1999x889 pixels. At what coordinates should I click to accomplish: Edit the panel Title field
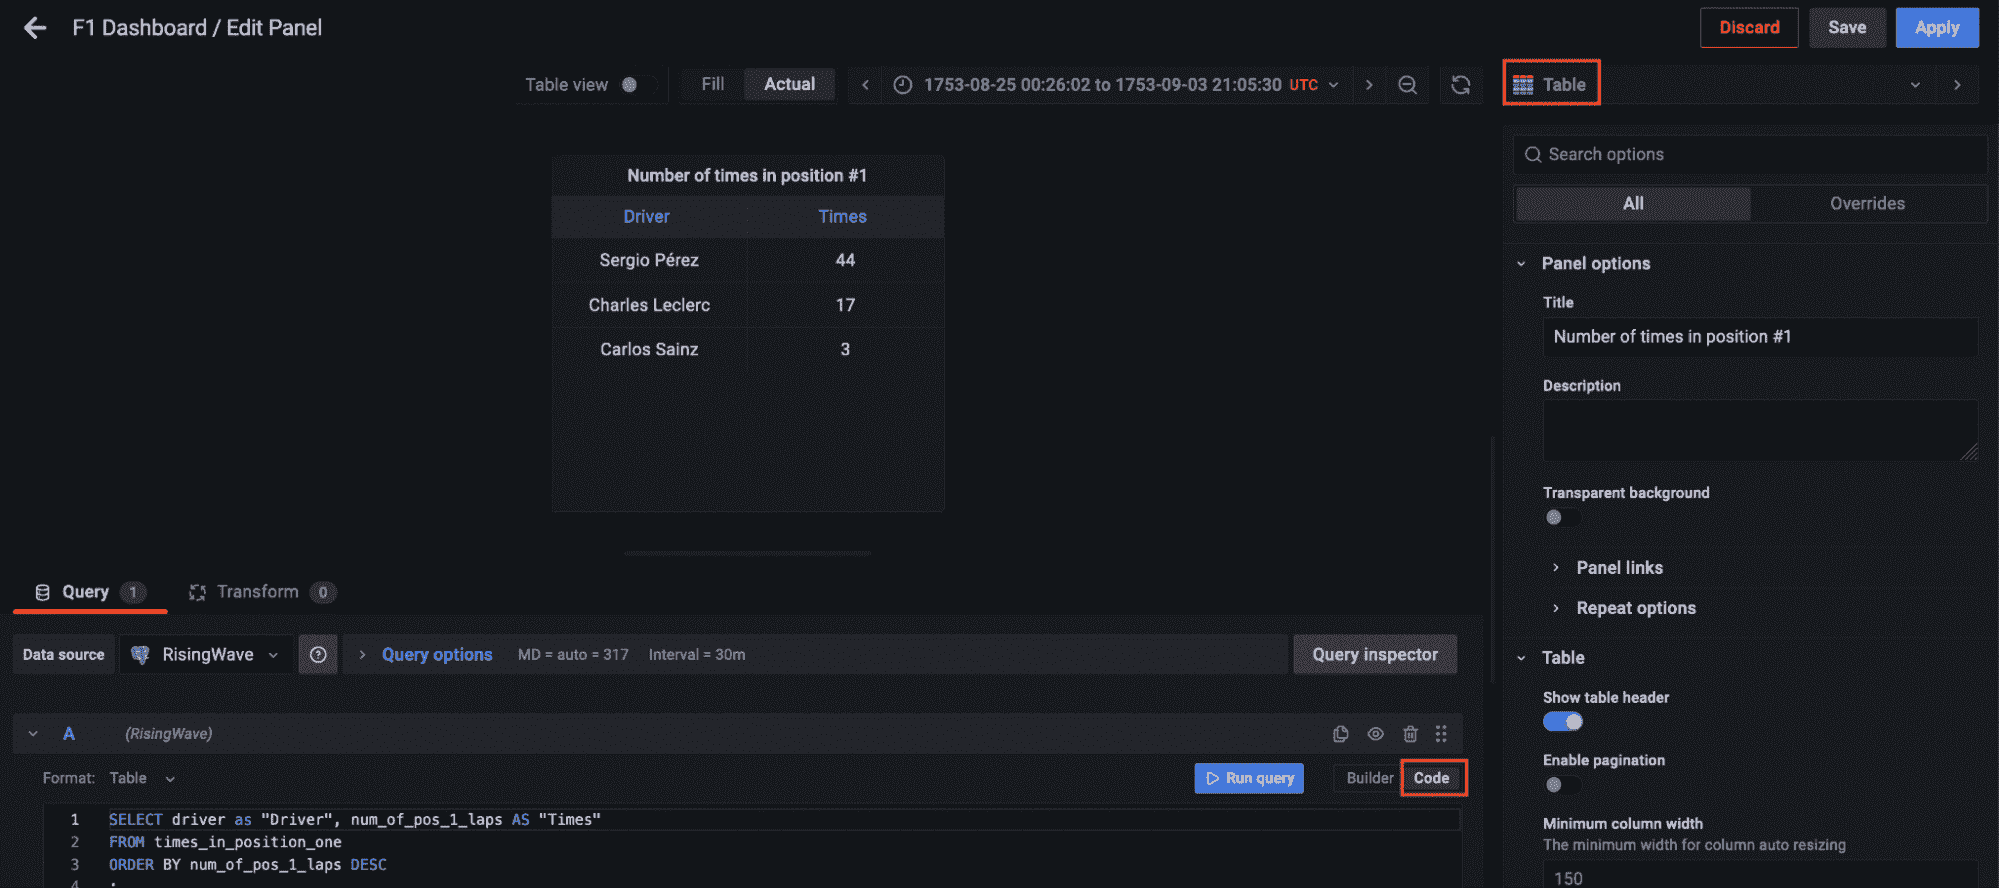pos(1760,337)
